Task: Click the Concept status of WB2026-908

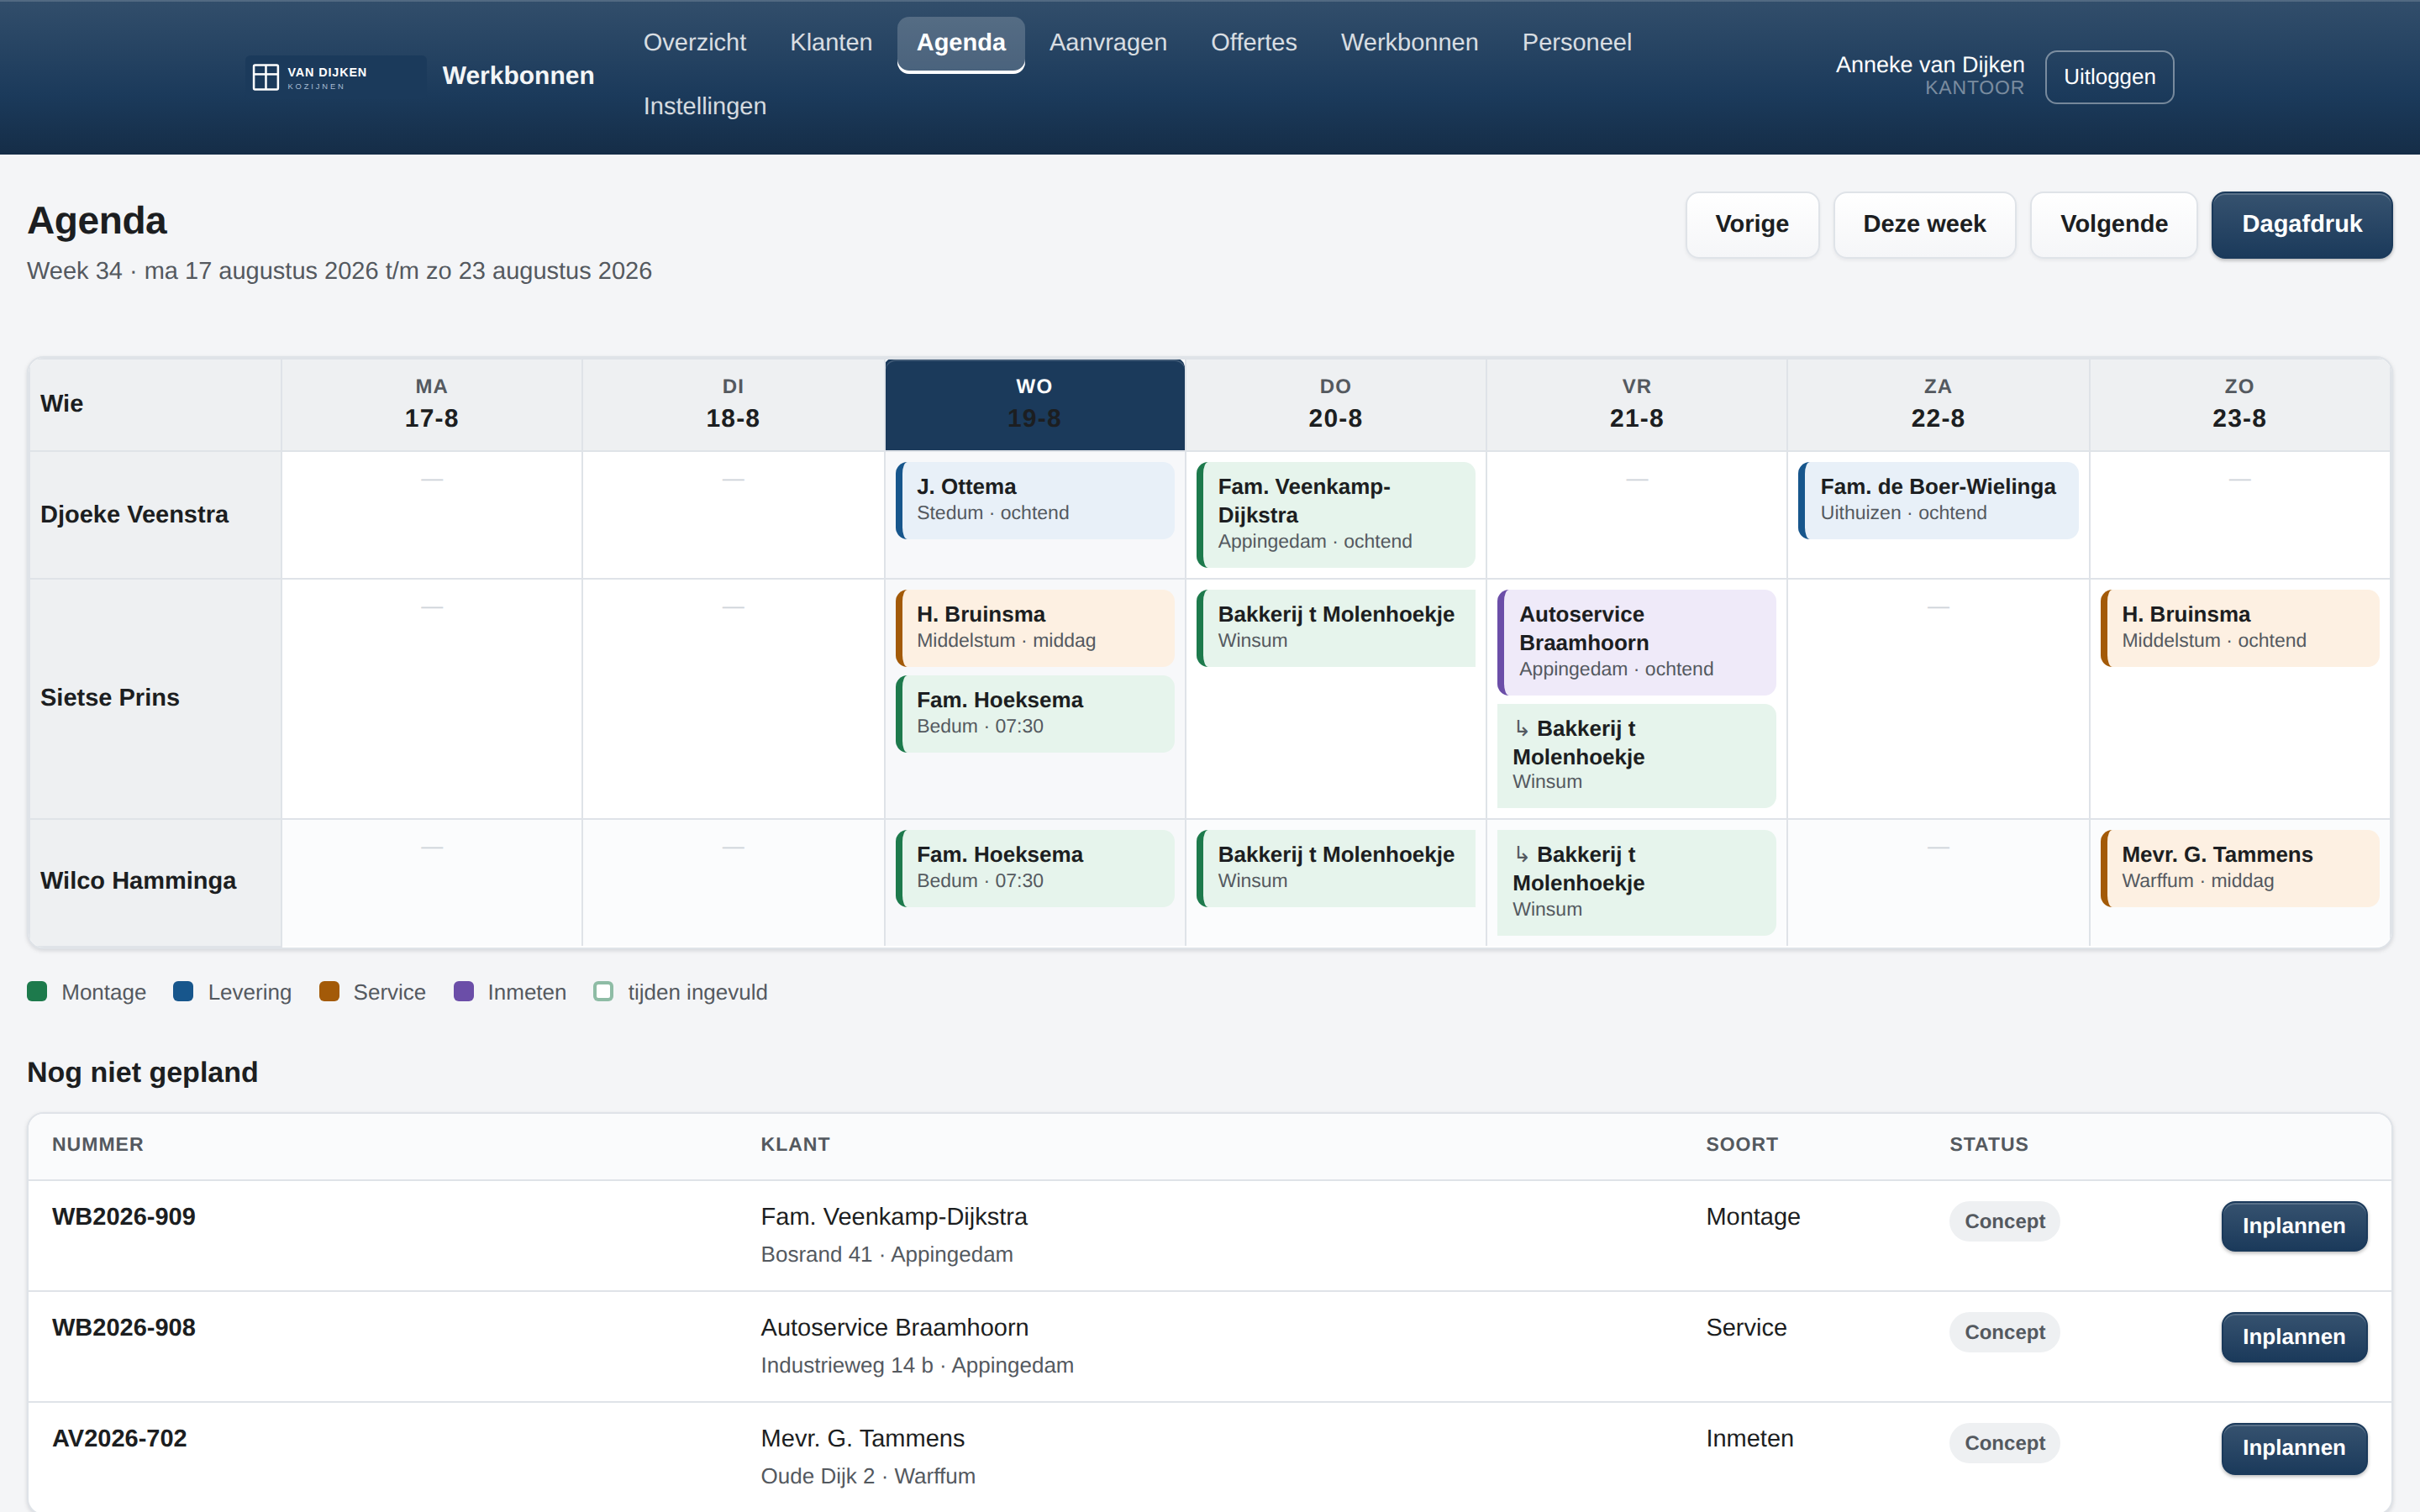Action: (2004, 1332)
